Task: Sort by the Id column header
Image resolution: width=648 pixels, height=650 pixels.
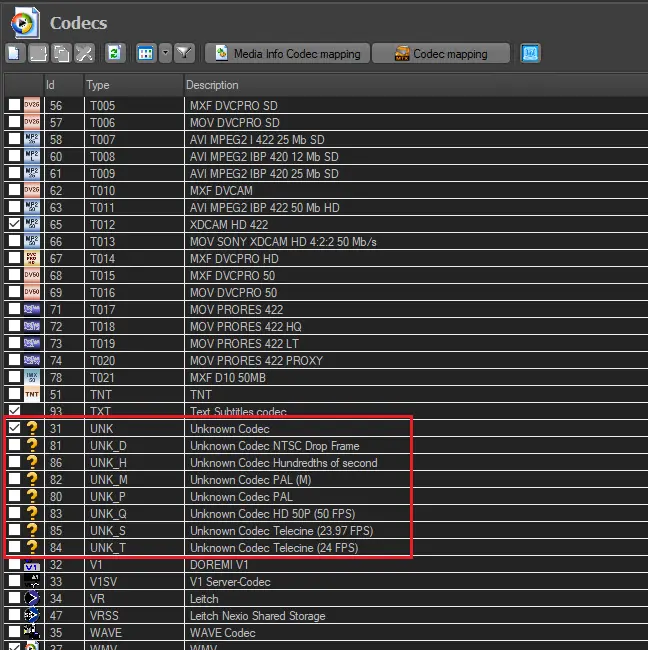Action: click(62, 85)
